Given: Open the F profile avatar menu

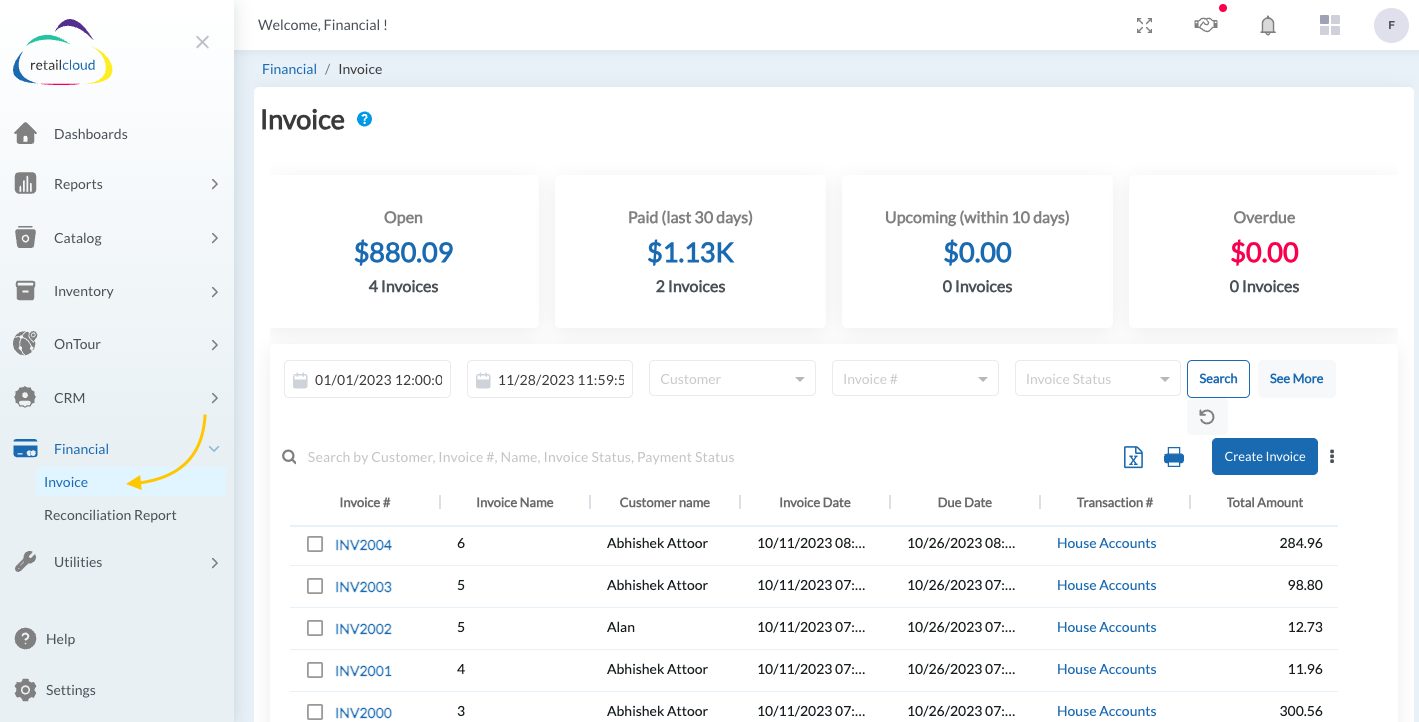Looking at the screenshot, I should click(x=1391, y=25).
